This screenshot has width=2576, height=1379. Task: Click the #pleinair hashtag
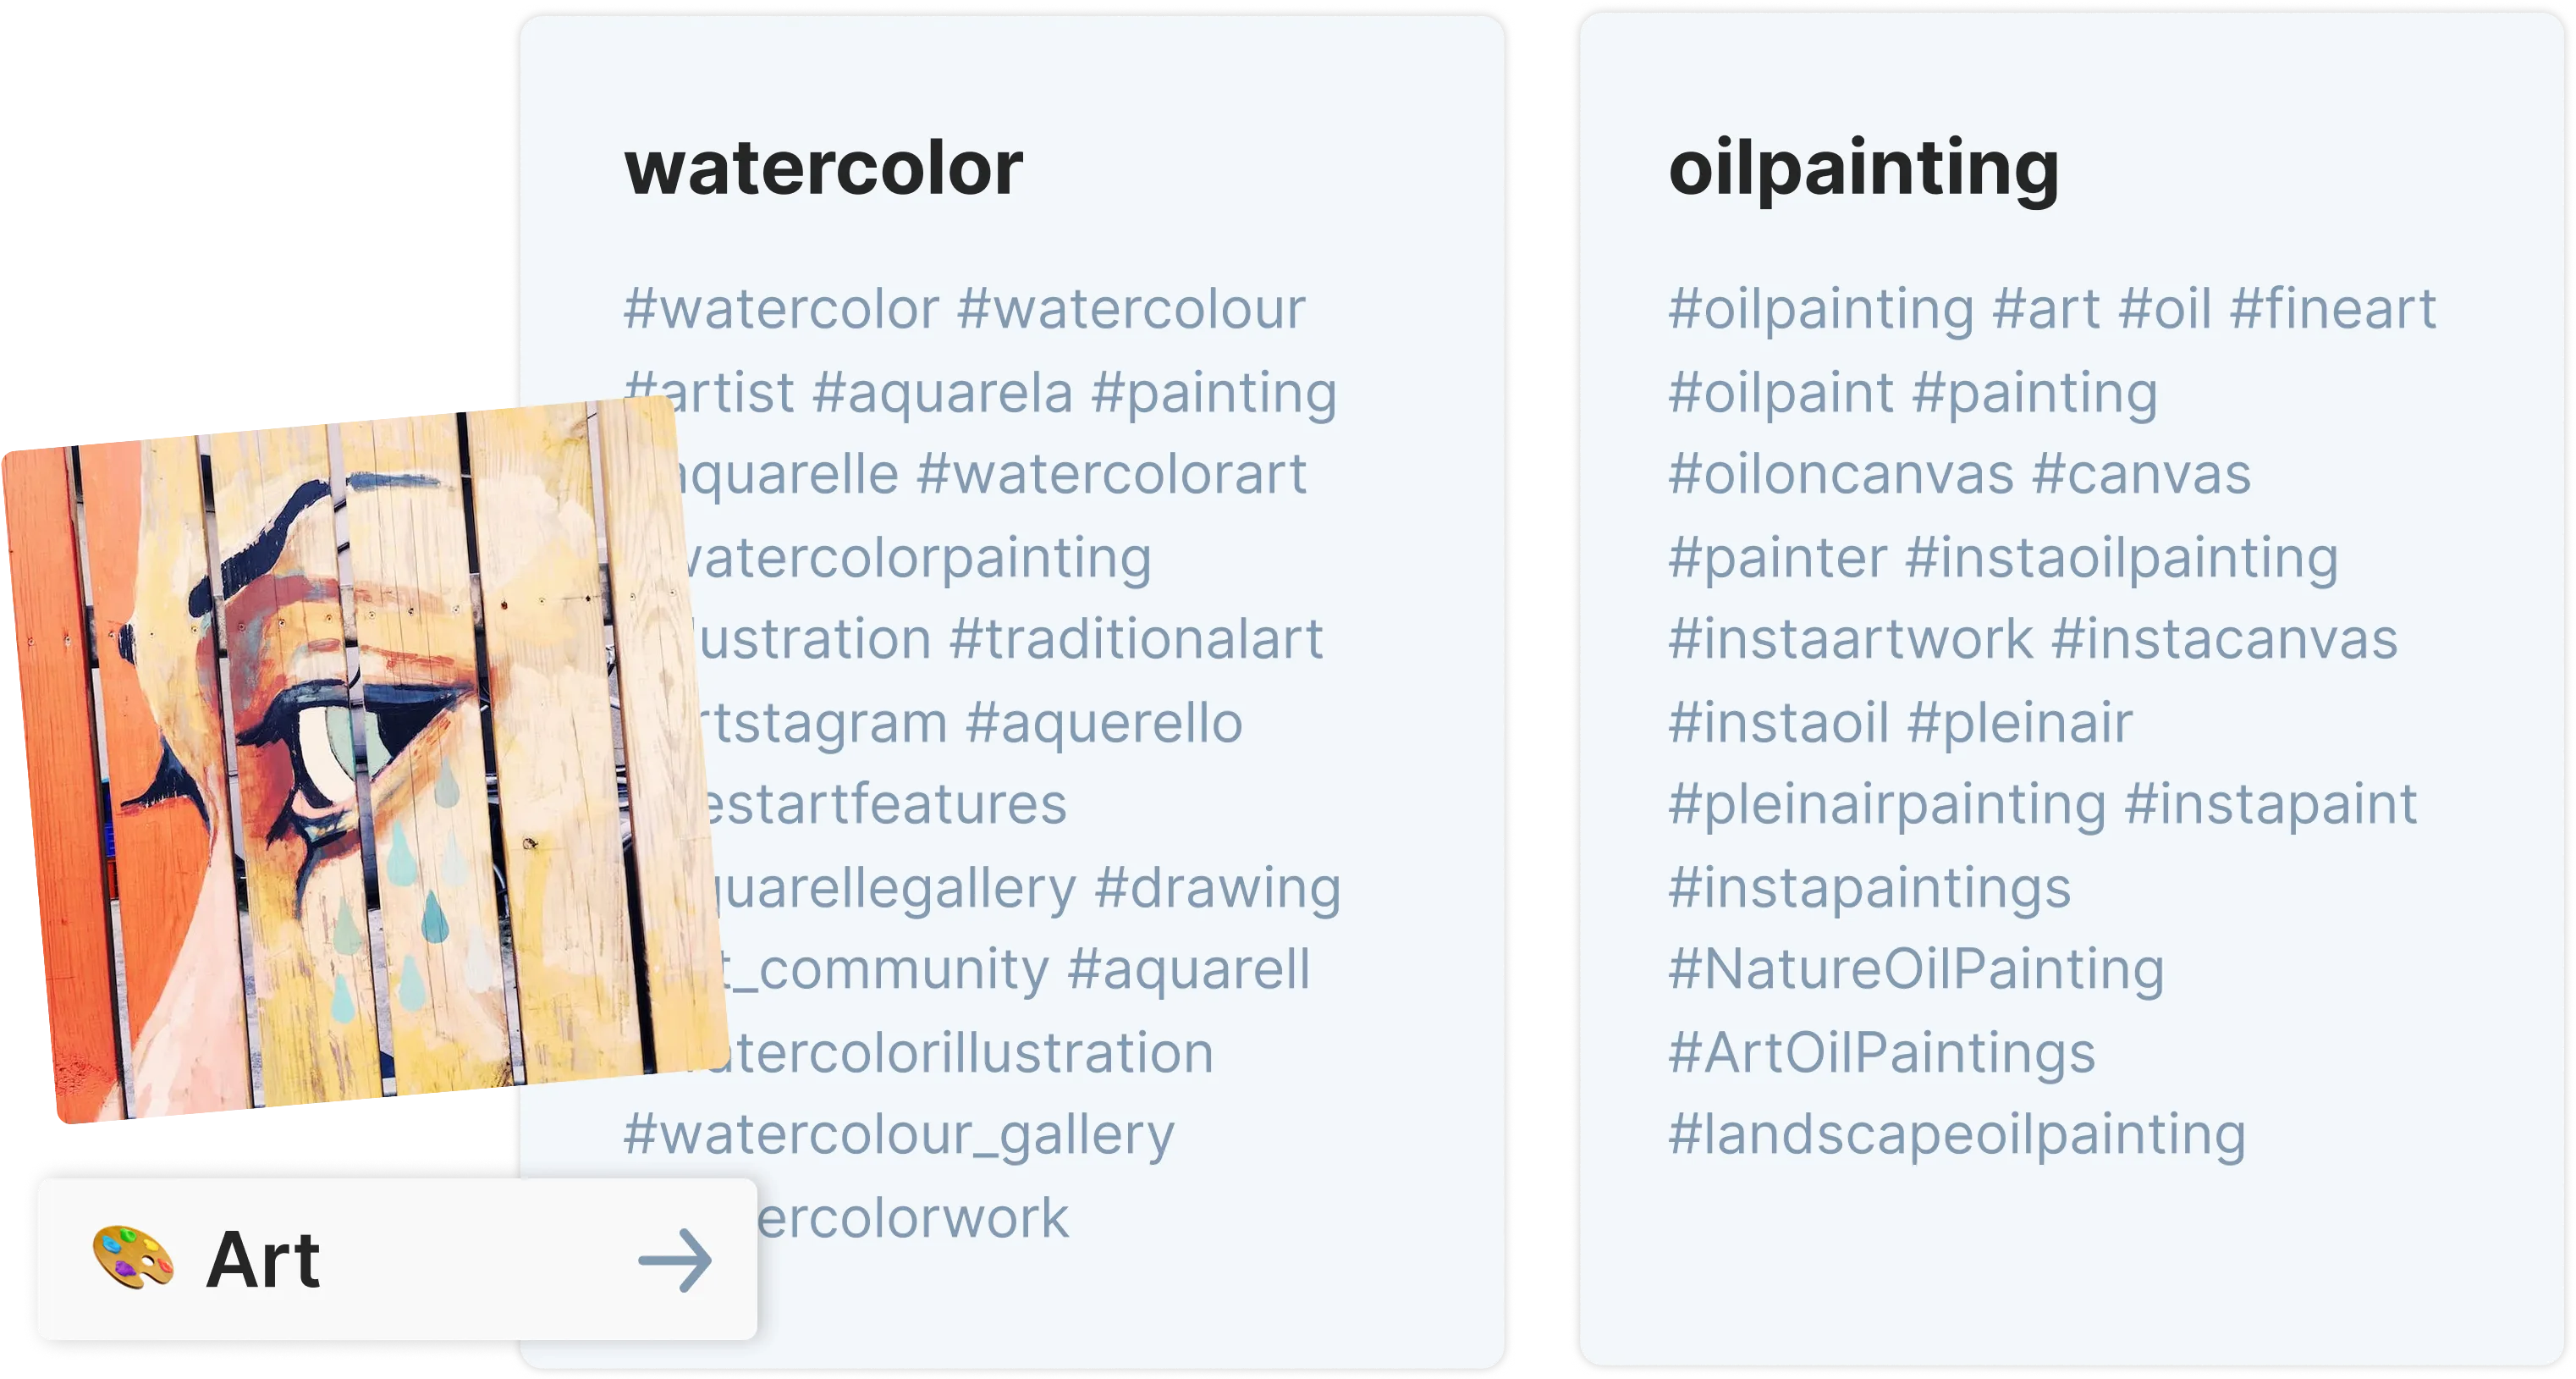tap(2019, 723)
